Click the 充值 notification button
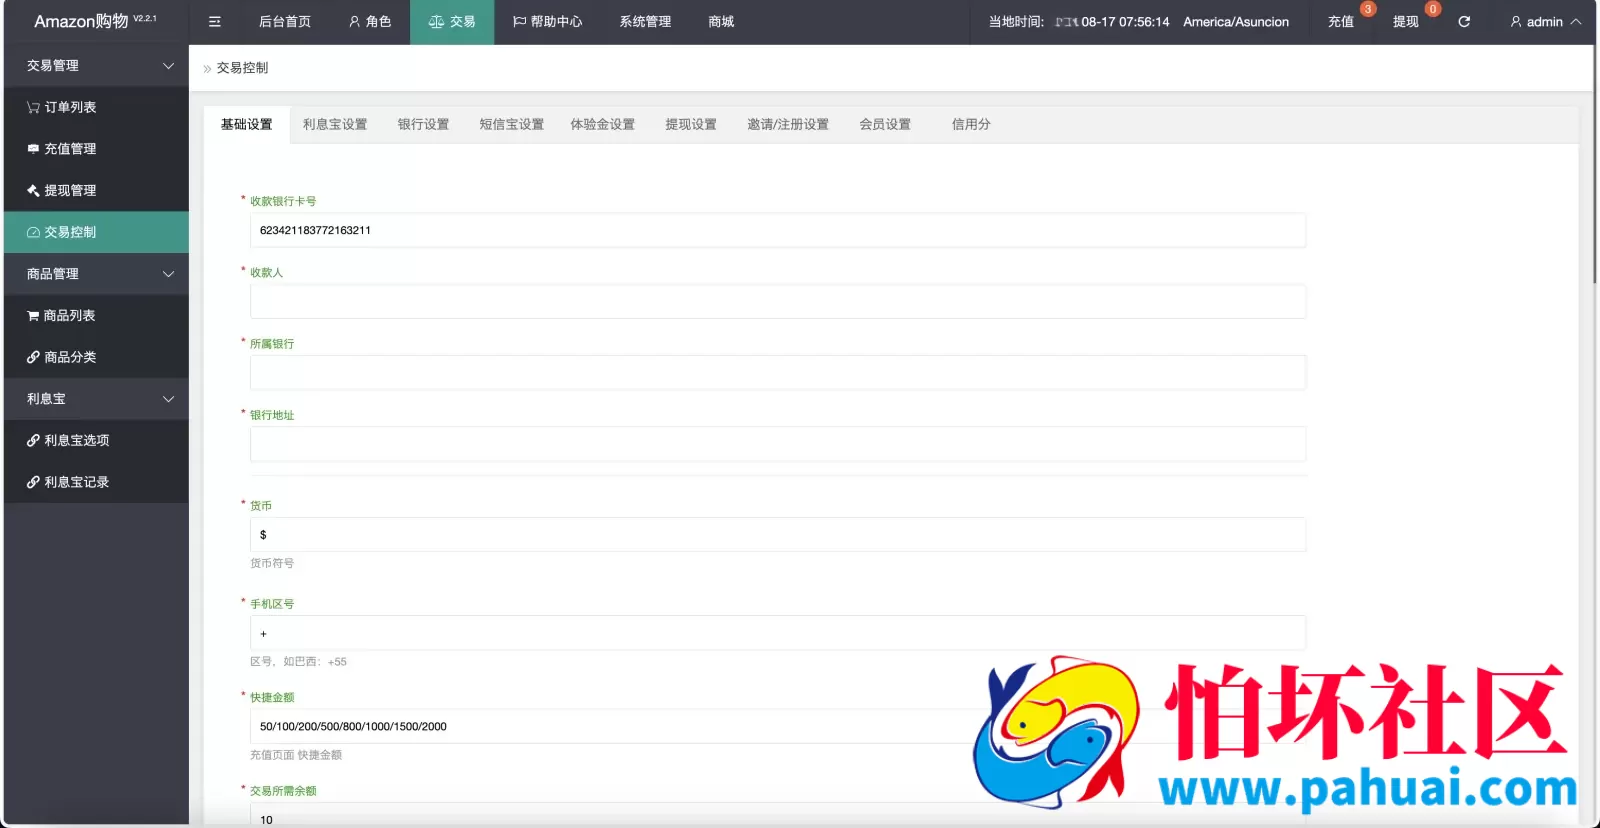 point(1341,22)
